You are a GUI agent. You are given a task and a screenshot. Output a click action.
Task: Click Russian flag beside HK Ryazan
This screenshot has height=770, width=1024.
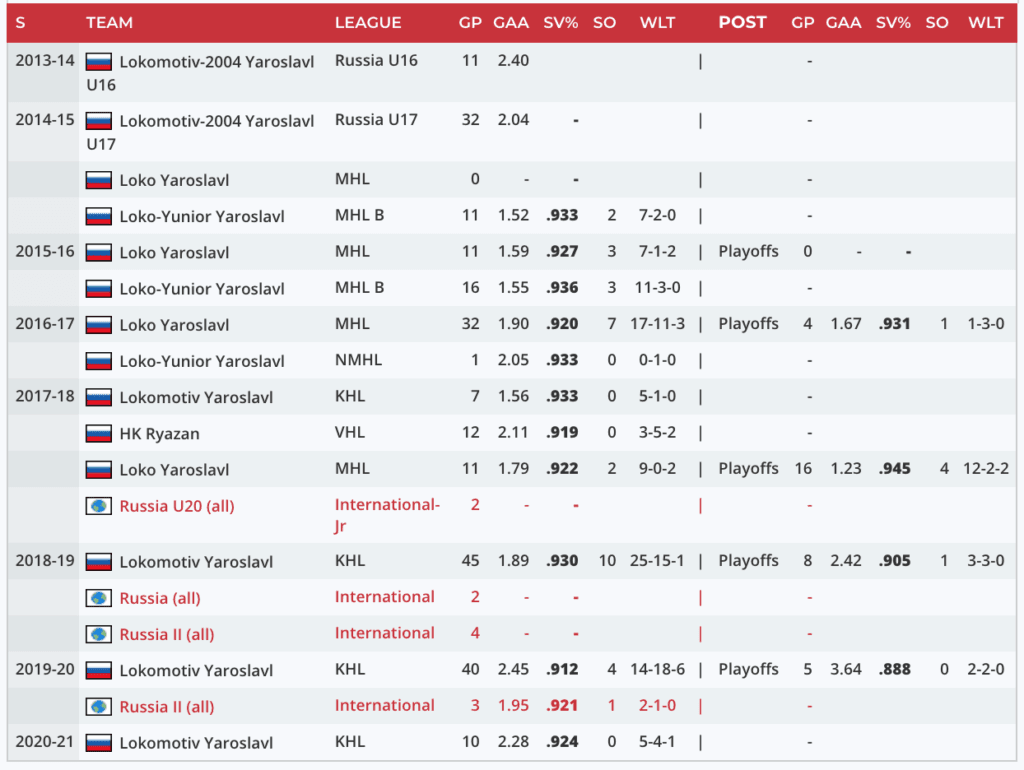coord(98,434)
